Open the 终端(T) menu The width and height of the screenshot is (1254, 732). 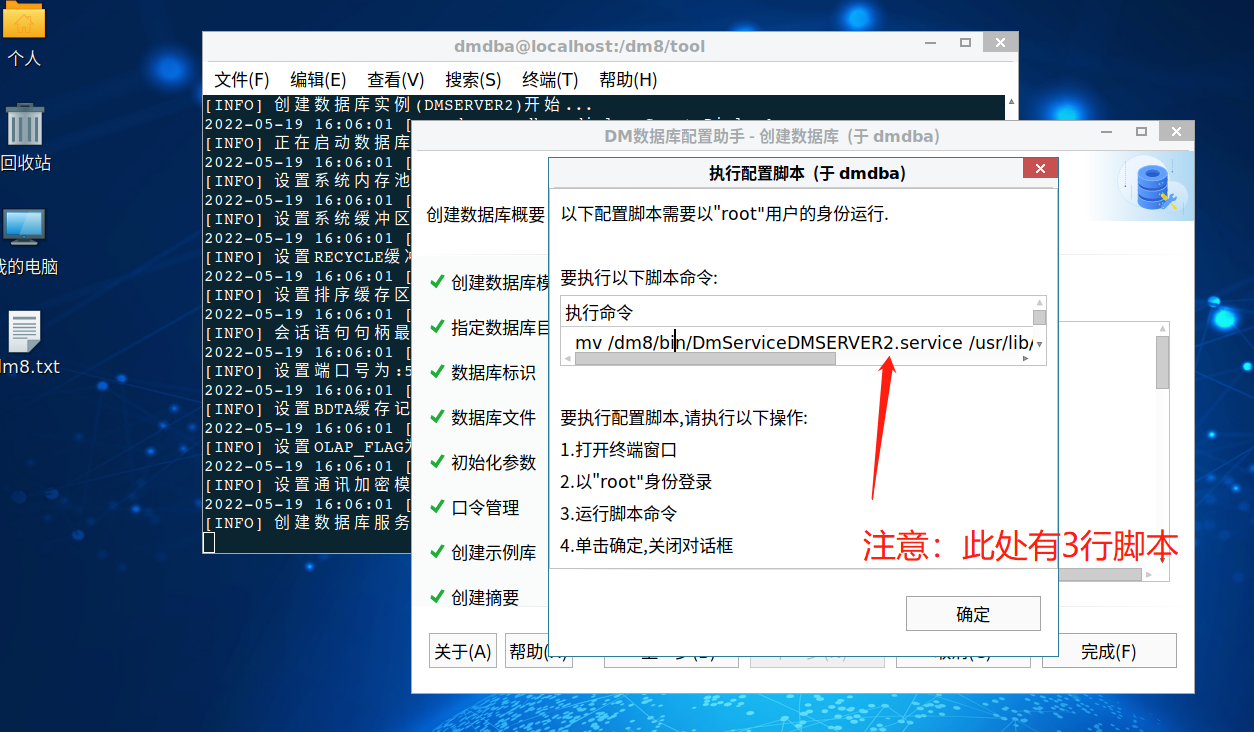(x=550, y=80)
